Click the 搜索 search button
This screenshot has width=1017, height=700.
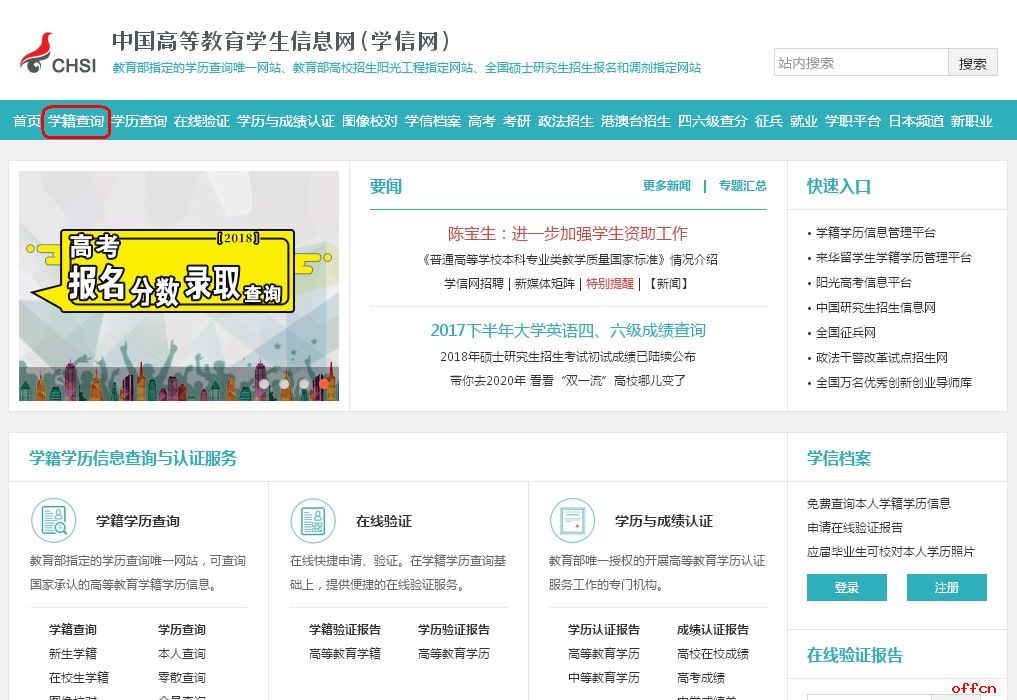pyautogui.click(x=972, y=62)
